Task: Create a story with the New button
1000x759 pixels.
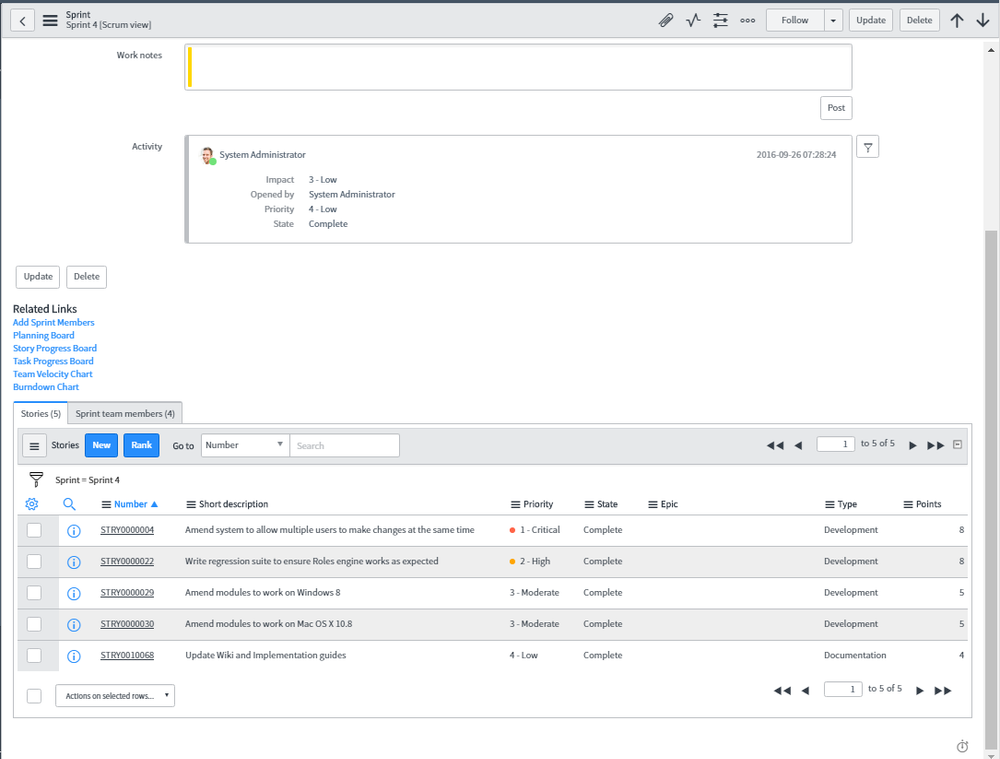Action: (x=101, y=445)
